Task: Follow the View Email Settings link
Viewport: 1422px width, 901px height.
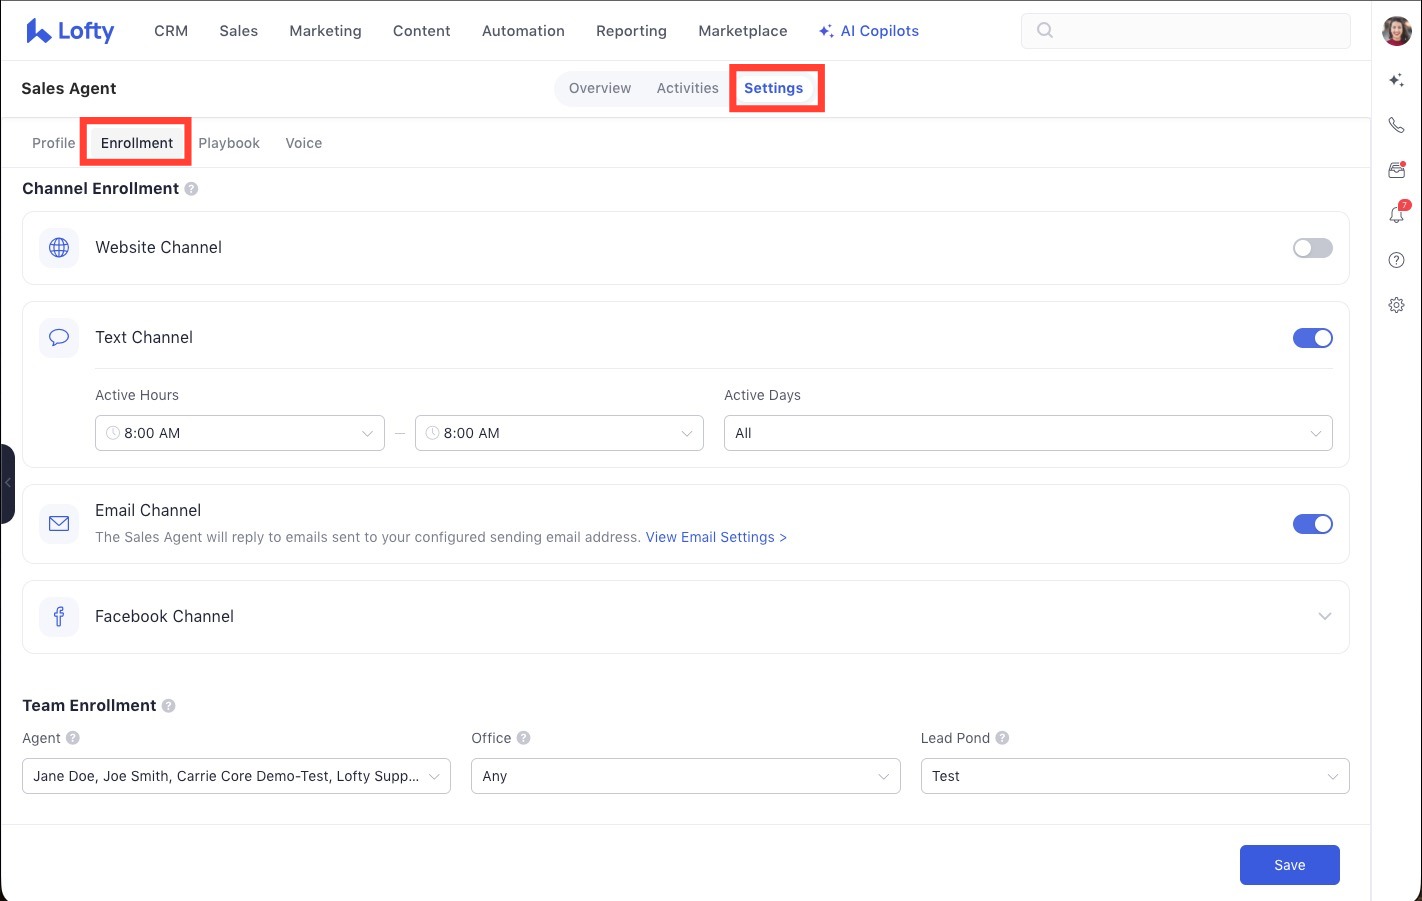Action: (x=716, y=537)
